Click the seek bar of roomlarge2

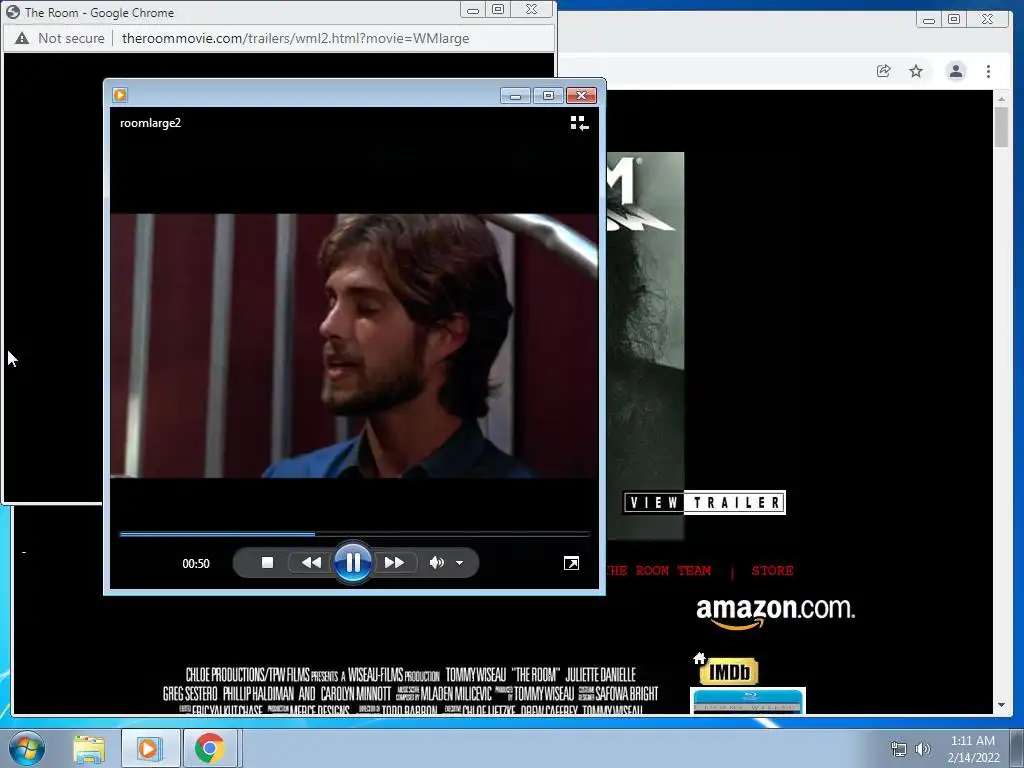355,534
